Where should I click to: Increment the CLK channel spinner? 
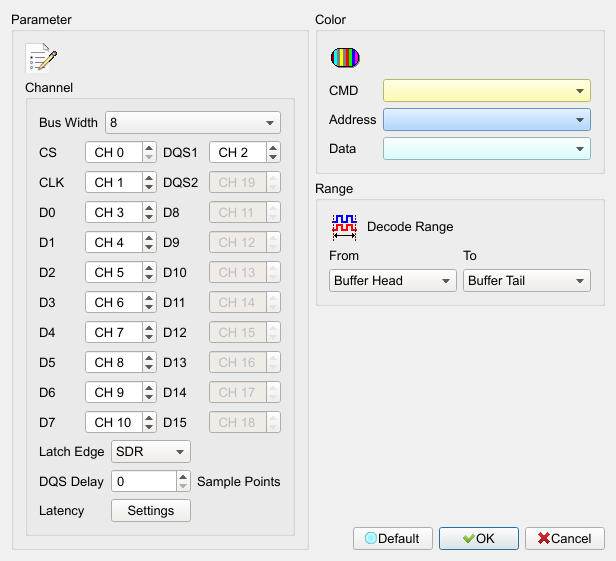149,178
